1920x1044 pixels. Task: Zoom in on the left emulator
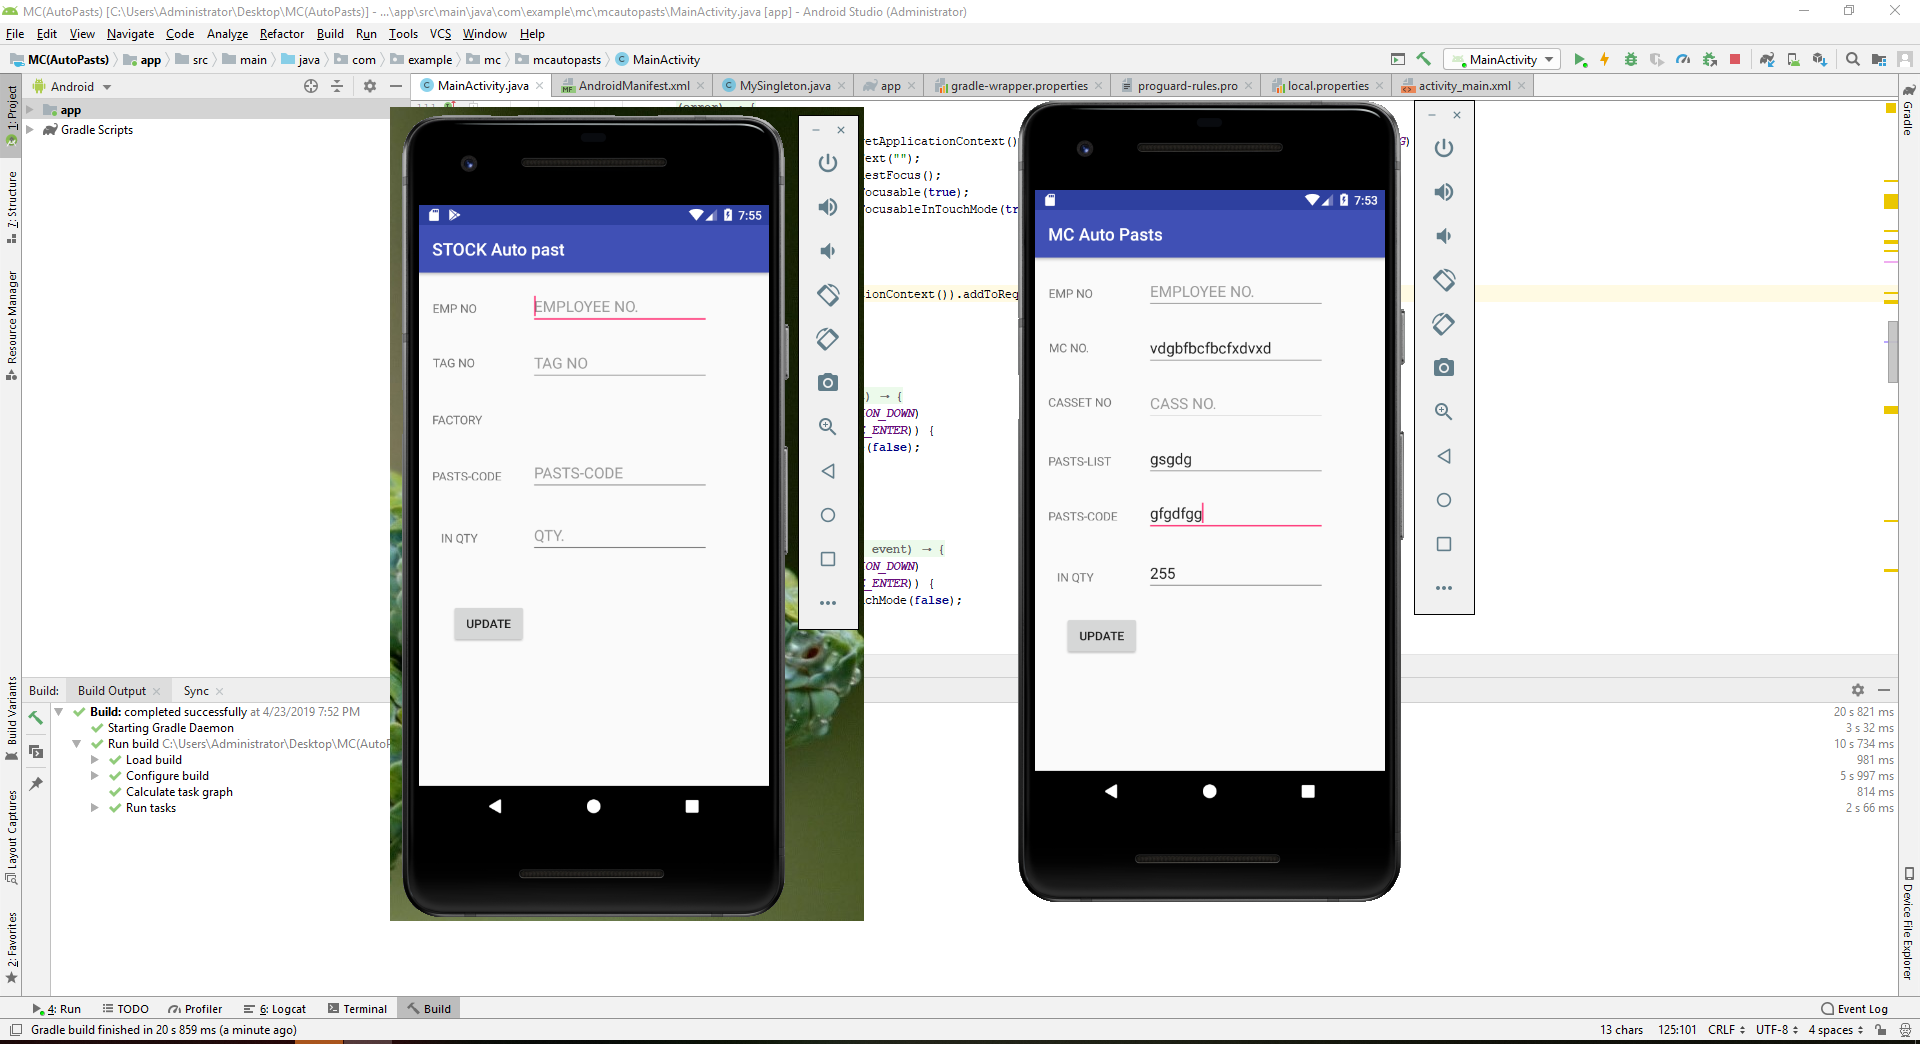coord(828,427)
